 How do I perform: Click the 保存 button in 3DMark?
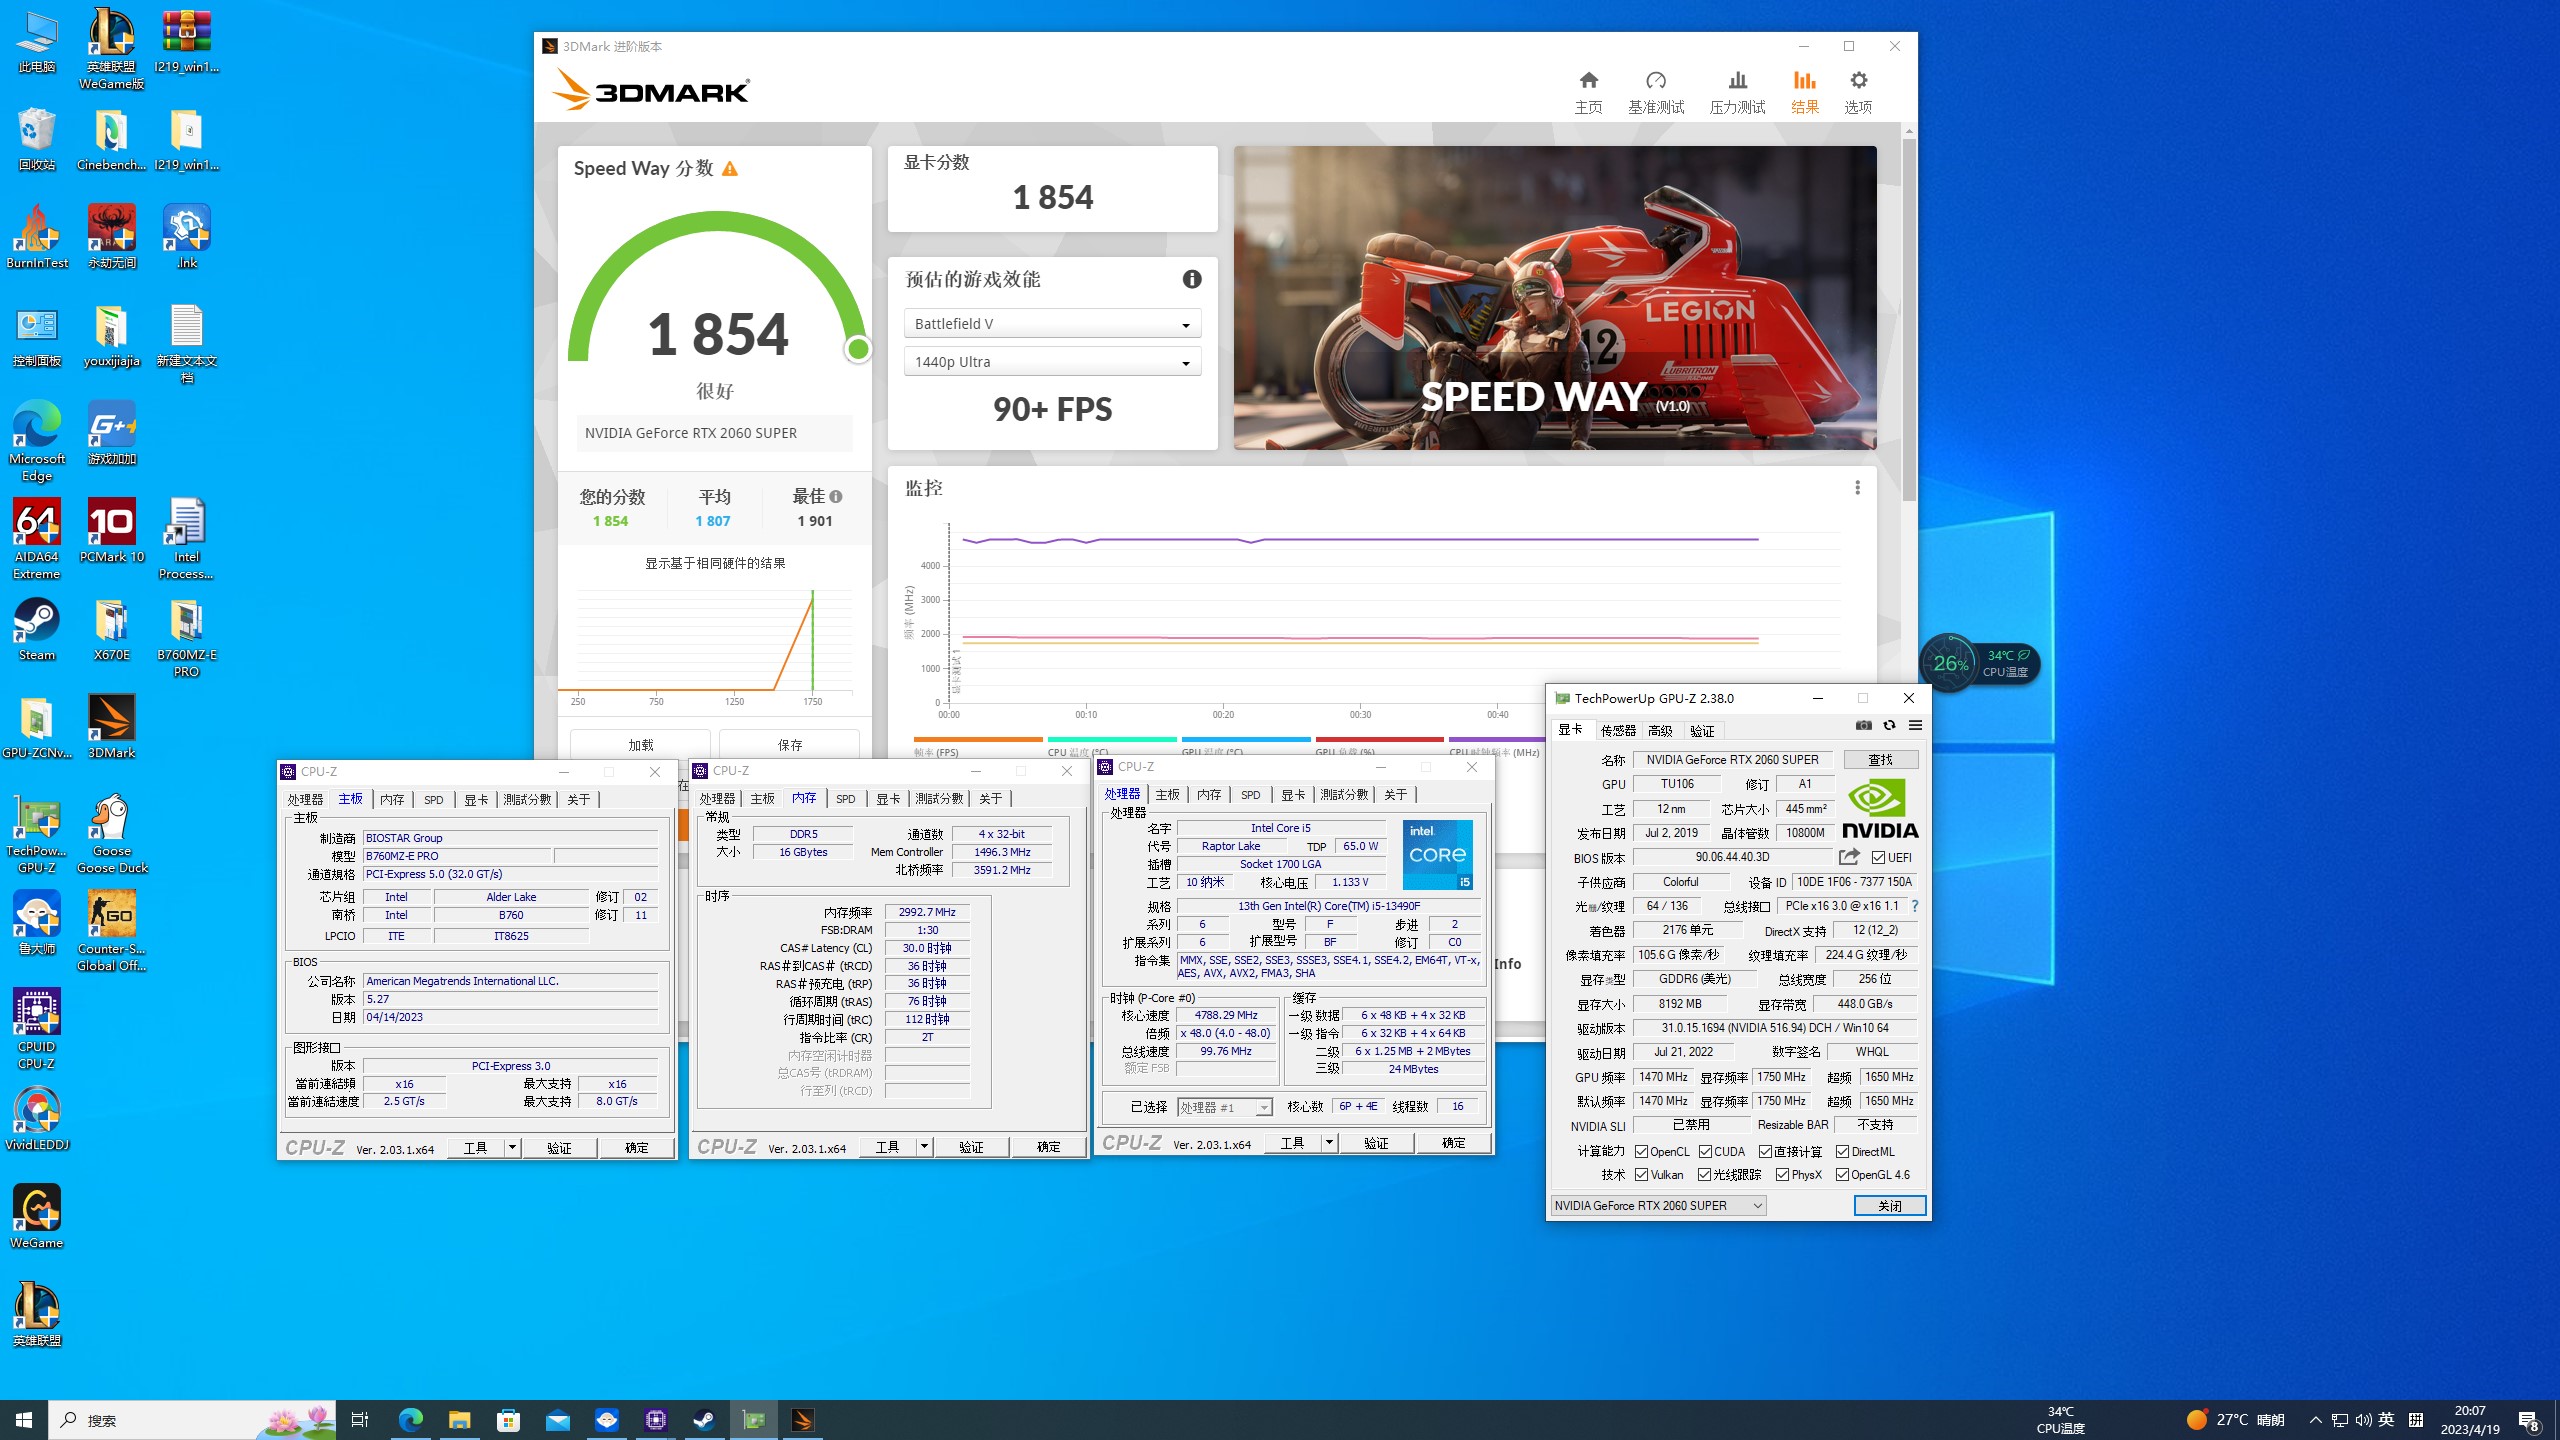point(789,745)
